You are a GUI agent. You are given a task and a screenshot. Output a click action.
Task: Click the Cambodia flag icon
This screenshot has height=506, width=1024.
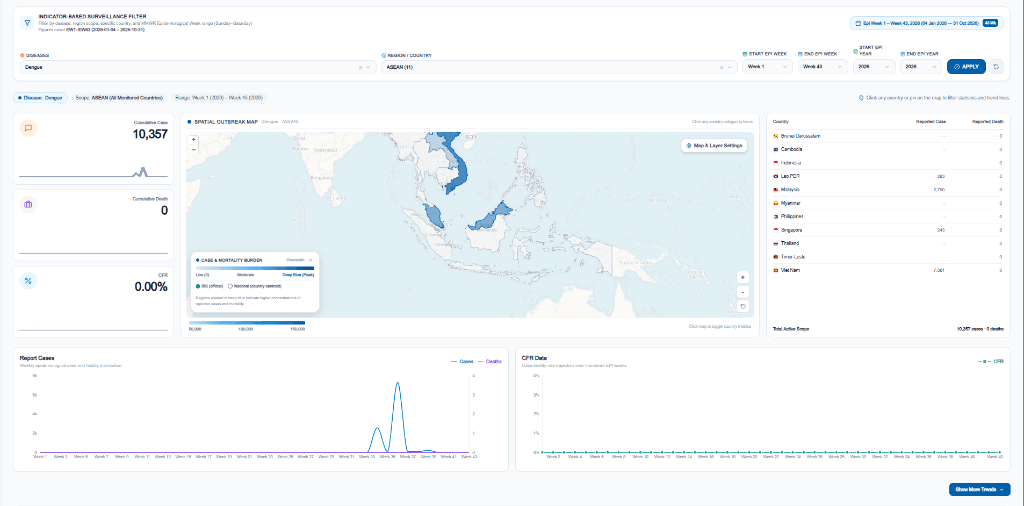[776, 150]
